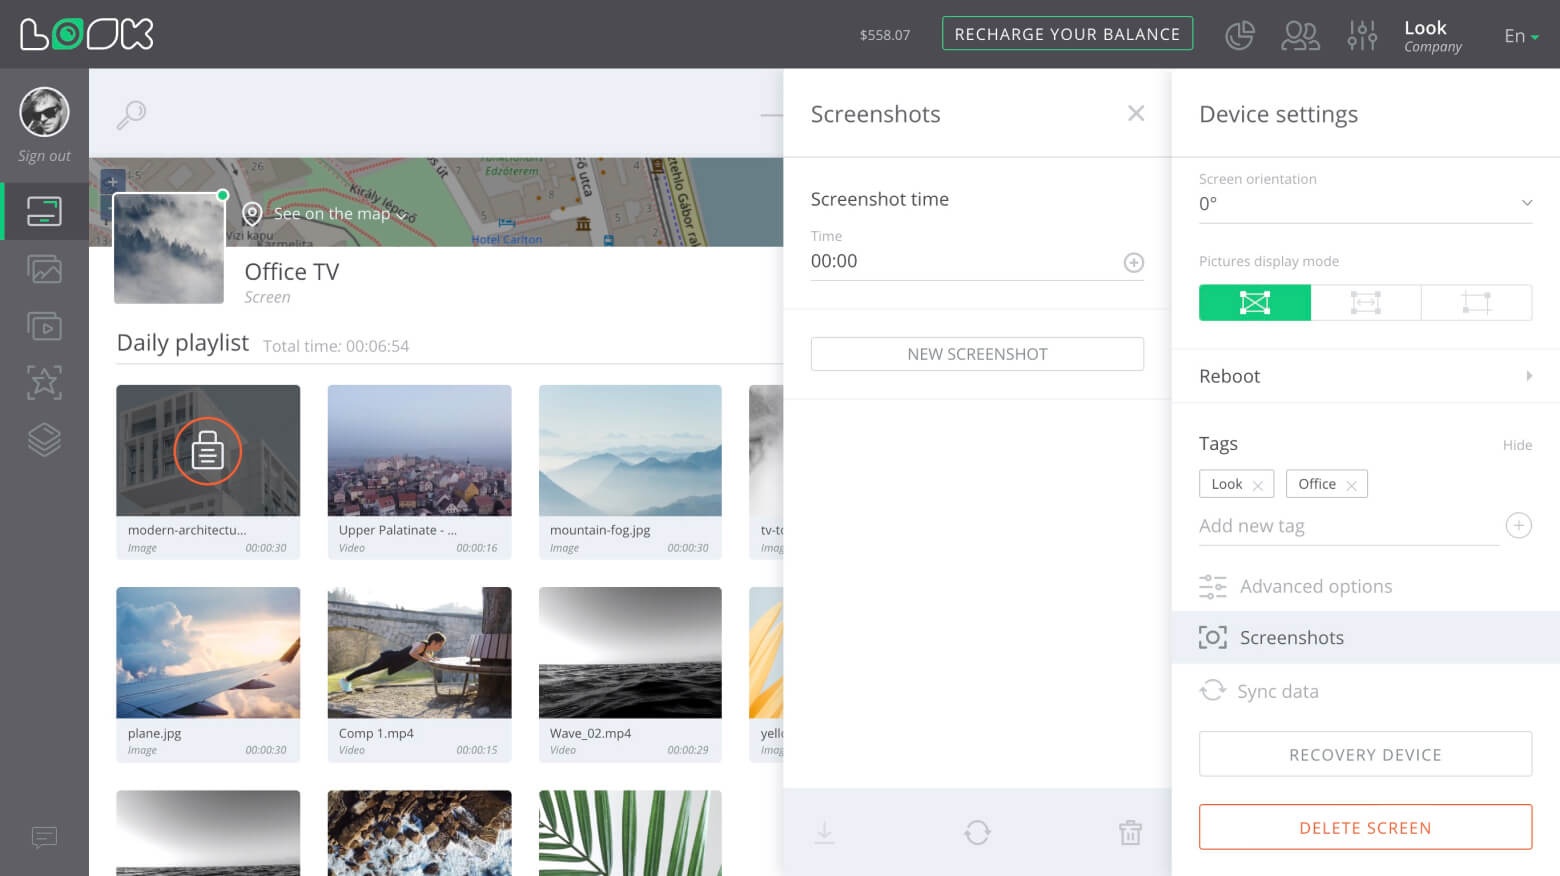This screenshot has height=876, width=1560.
Task: Open Wave_02.mp4 thumbnail
Action: (630, 653)
